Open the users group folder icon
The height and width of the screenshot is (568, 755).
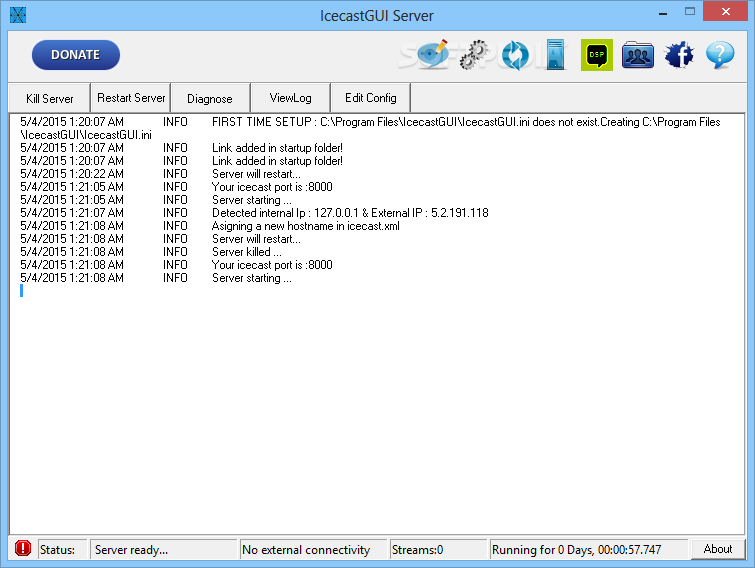[638, 55]
